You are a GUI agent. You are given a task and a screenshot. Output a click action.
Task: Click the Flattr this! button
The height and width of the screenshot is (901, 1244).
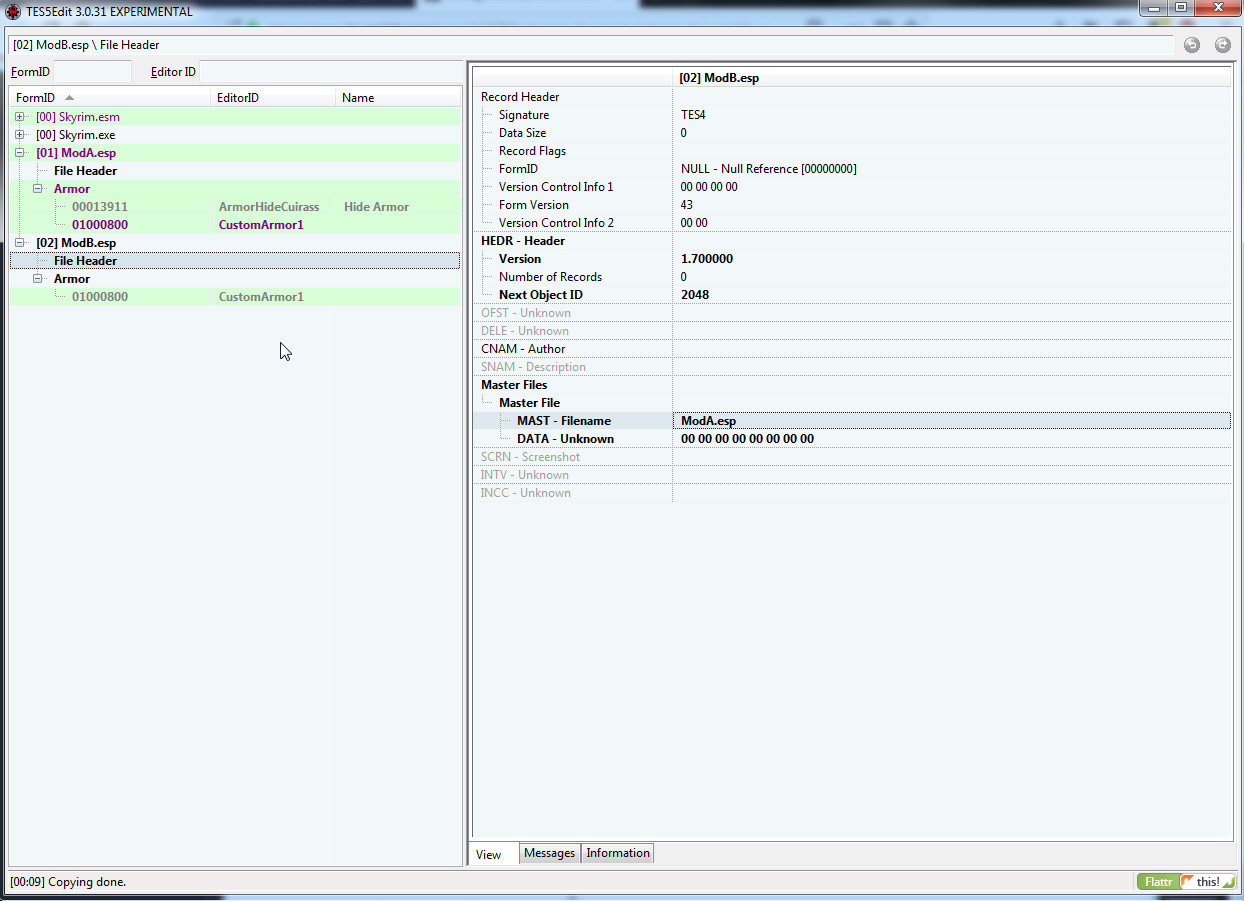pyautogui.click(x=1186, y=882)
